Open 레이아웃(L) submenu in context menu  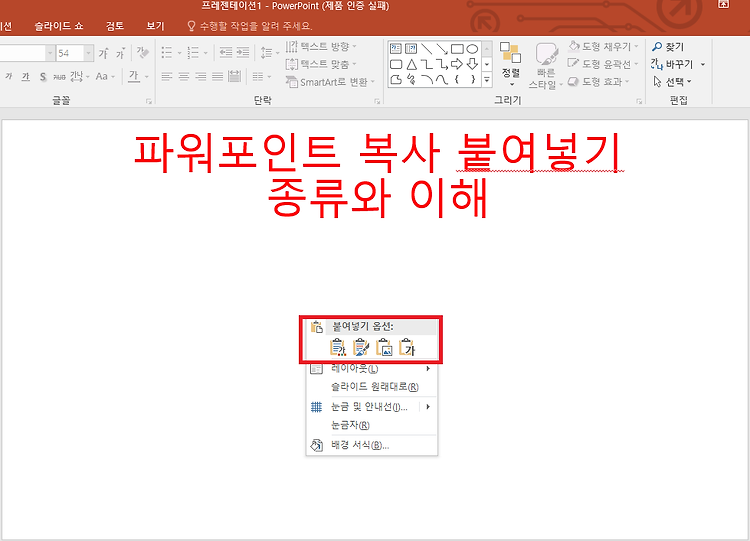[372, 369]
